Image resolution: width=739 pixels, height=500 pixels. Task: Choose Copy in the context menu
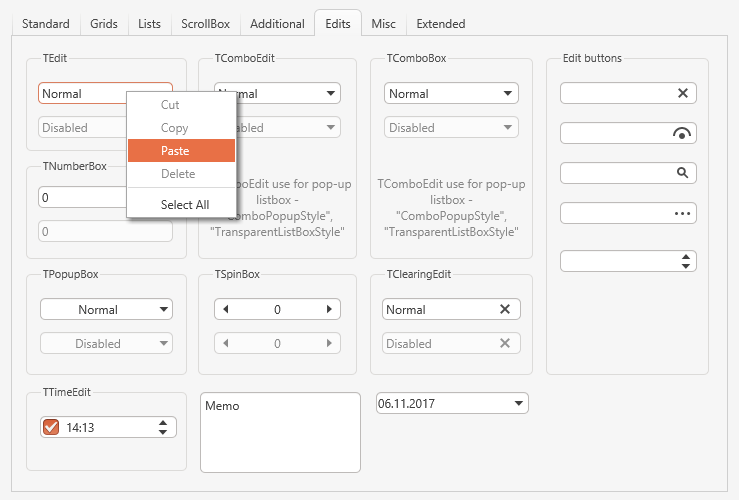point(181,128)
